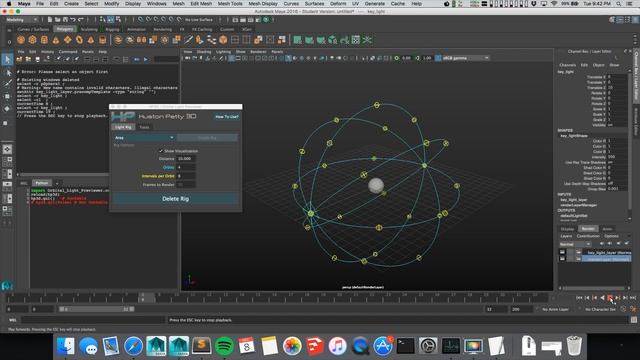Switch to Display tab in layer editor

pos(567,229)
